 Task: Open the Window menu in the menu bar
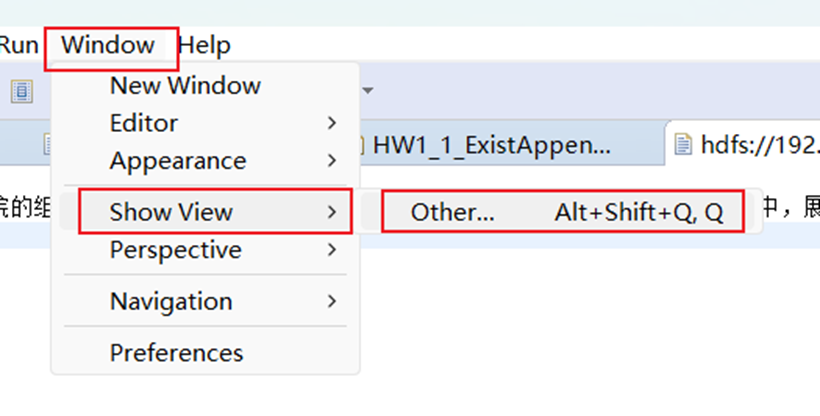[x=108, y=45]
